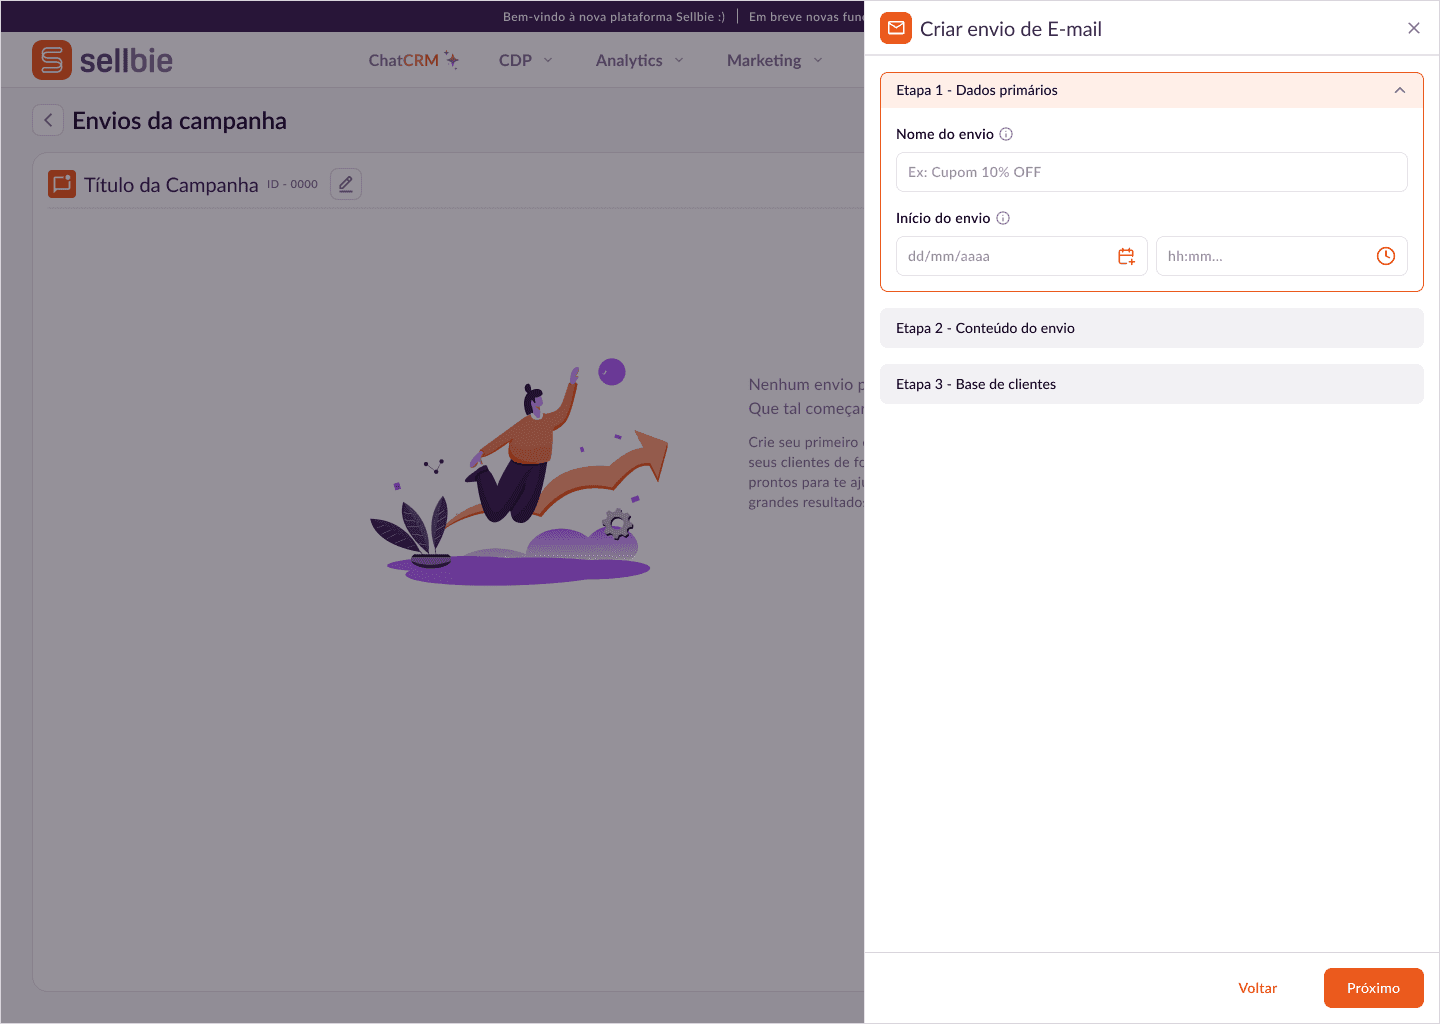Click the ChatCRM sparkle icon
Screen dimensions: 1440x1024
(x=452, y=60)
